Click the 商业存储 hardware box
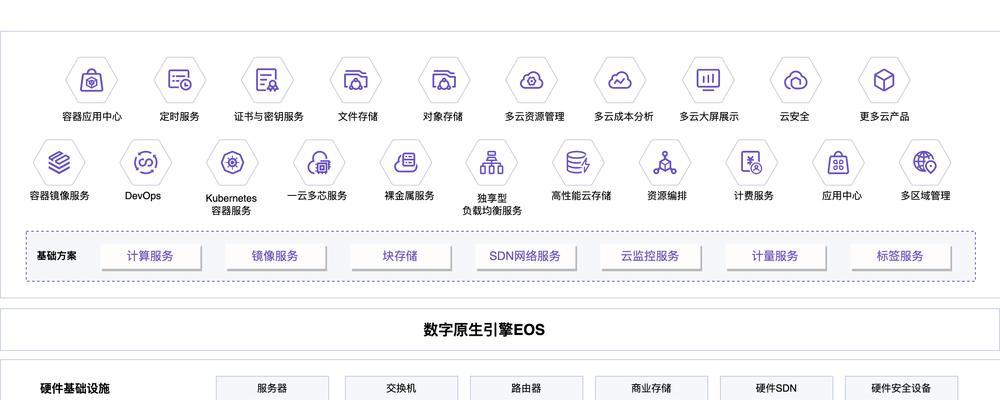 coord(651,388)
